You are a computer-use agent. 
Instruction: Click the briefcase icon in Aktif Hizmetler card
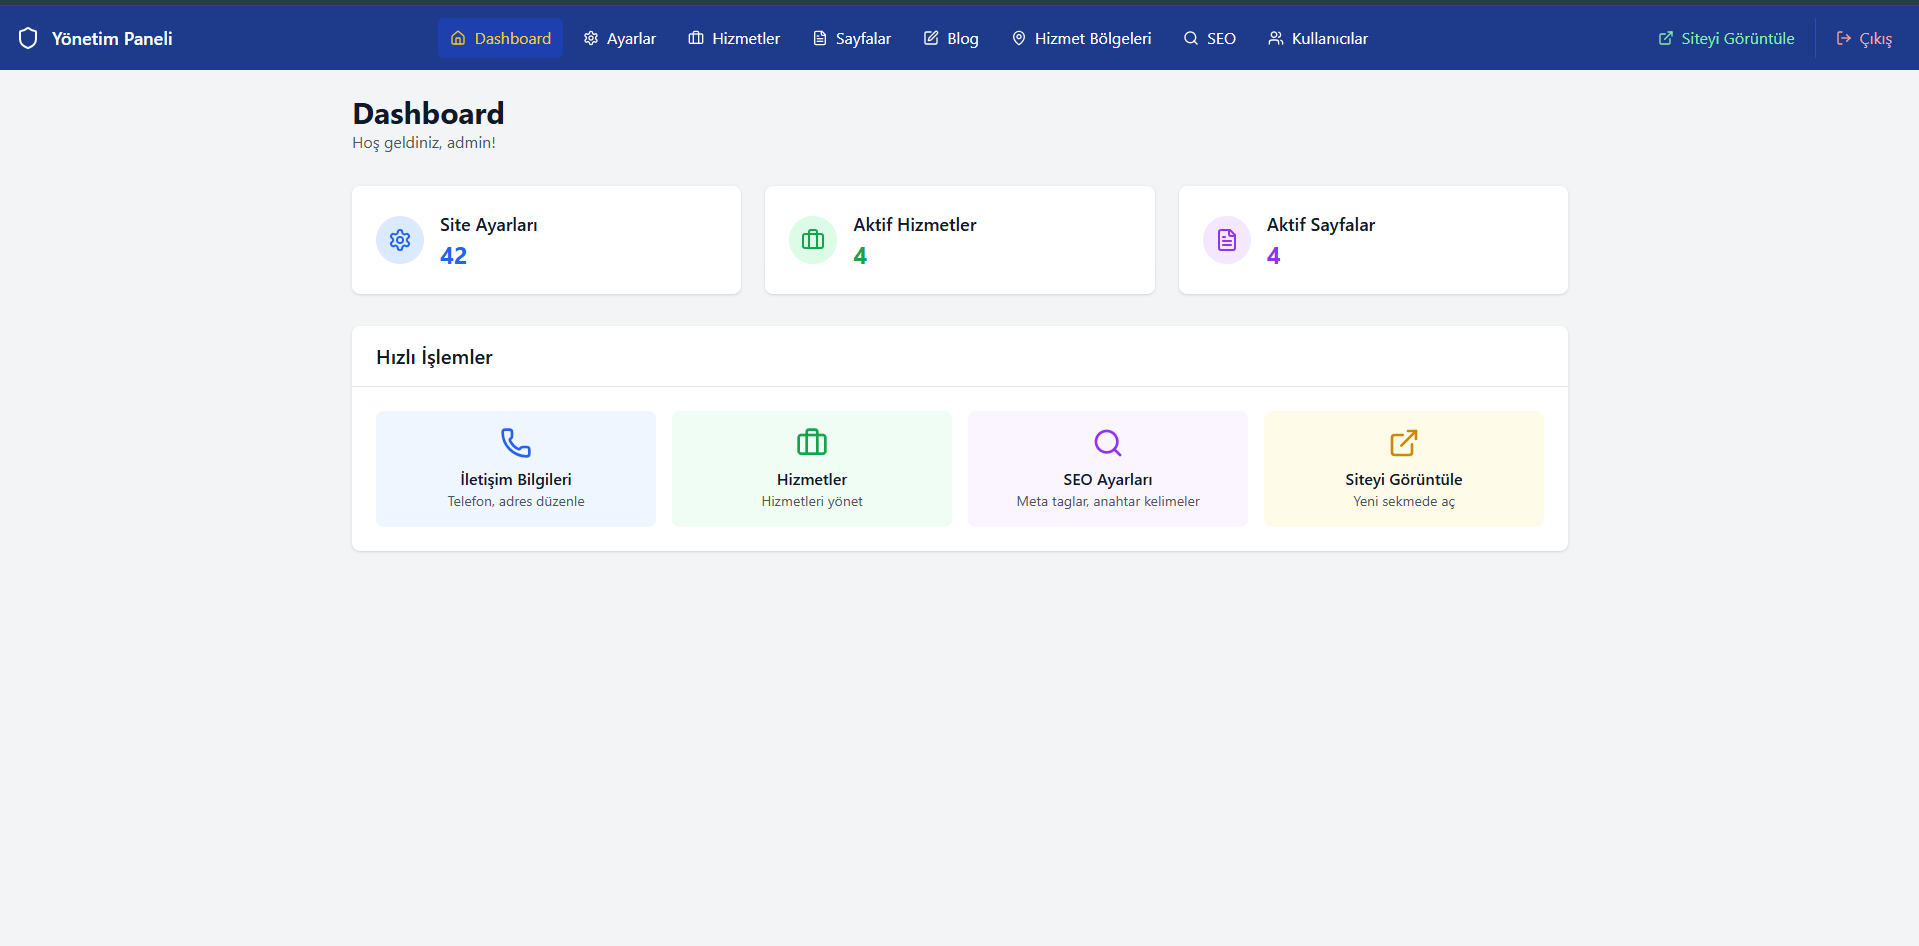pyautogui.click(x=813, y=240)
